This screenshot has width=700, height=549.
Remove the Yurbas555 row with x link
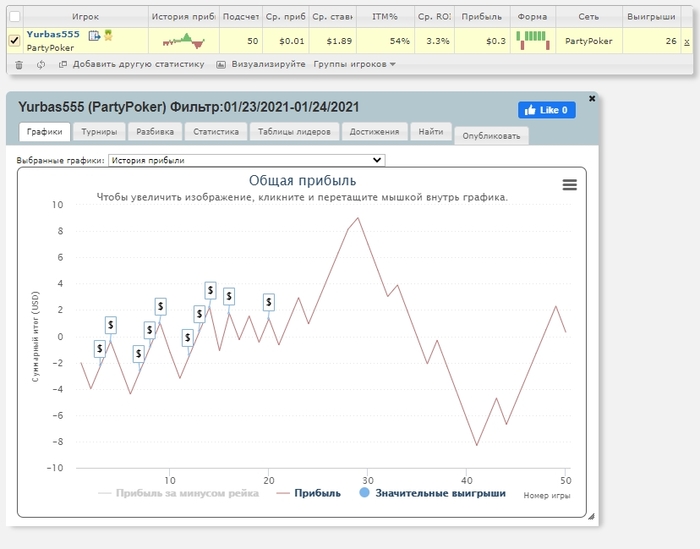point(687,42)
